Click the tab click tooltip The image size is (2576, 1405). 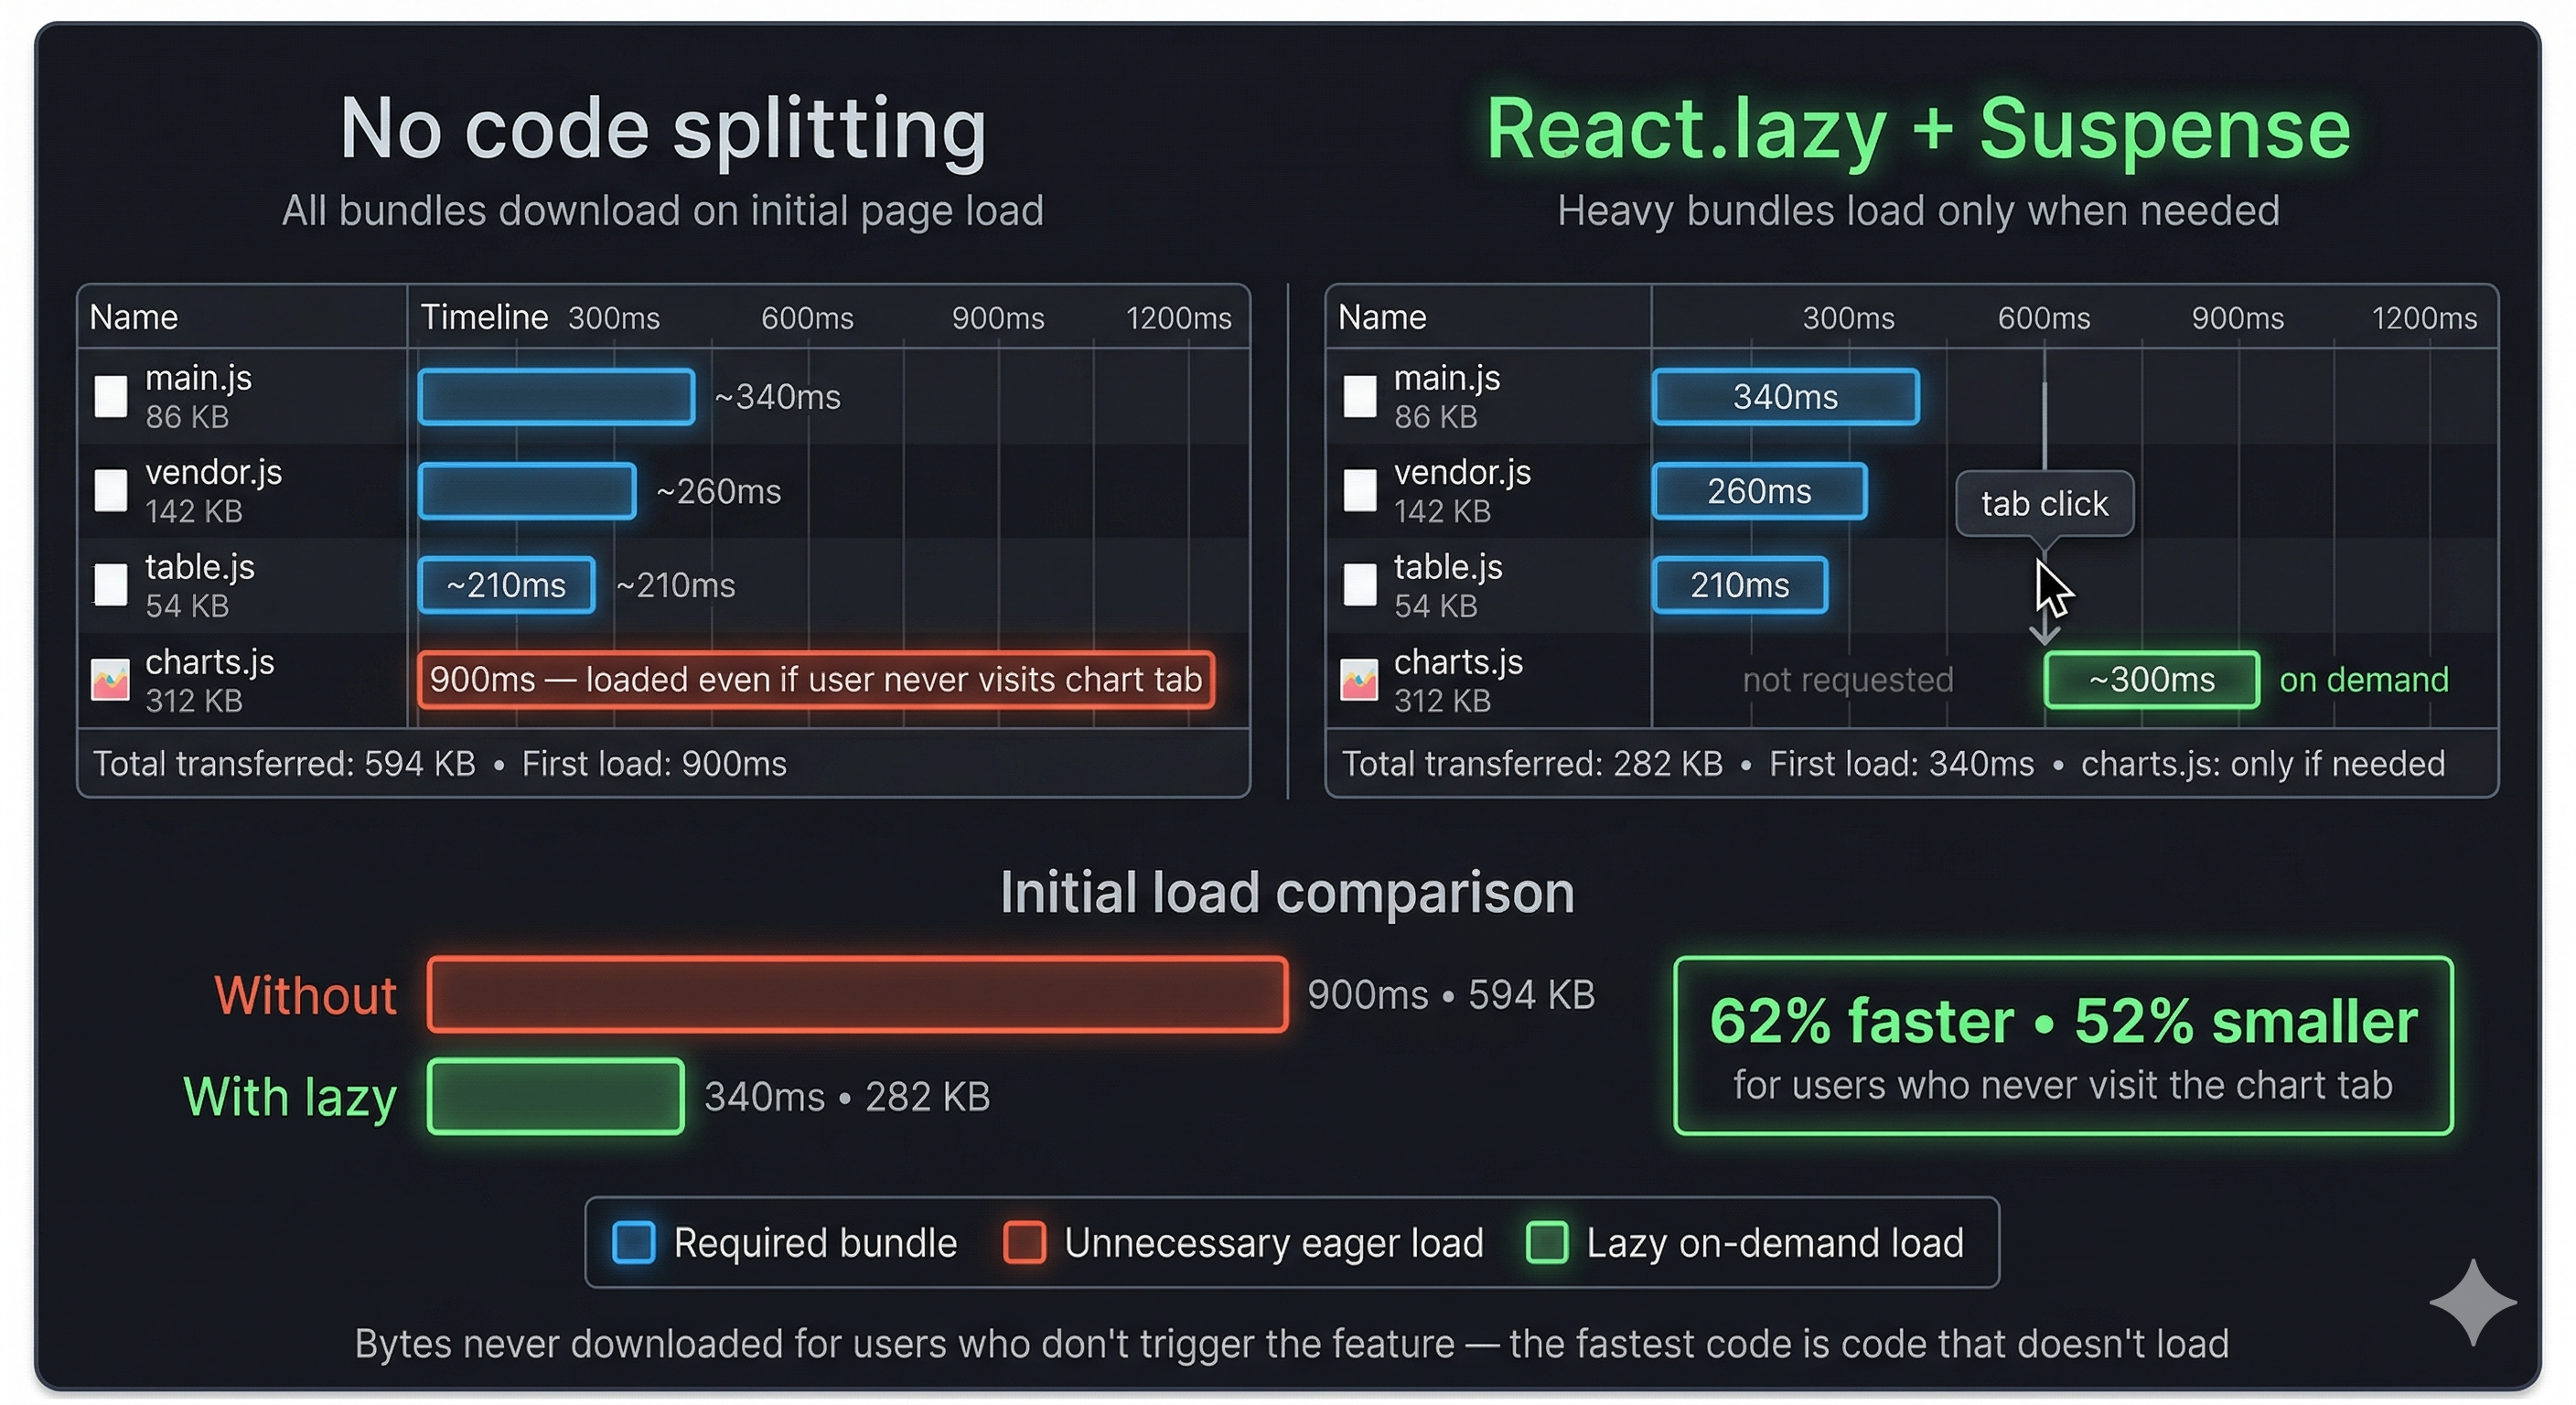coord(2045,504)
